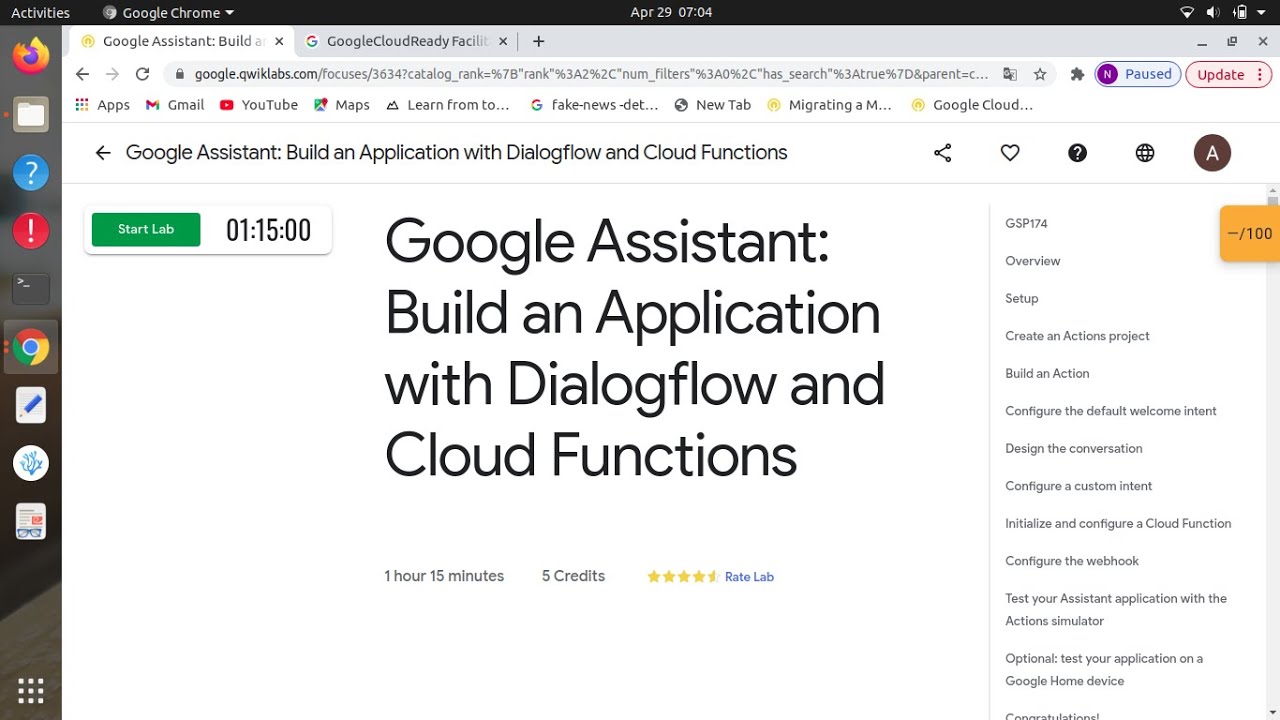Open Apps bookmark shortcut
This screenshot has height=720, width=1280.
tap(102, 104)
